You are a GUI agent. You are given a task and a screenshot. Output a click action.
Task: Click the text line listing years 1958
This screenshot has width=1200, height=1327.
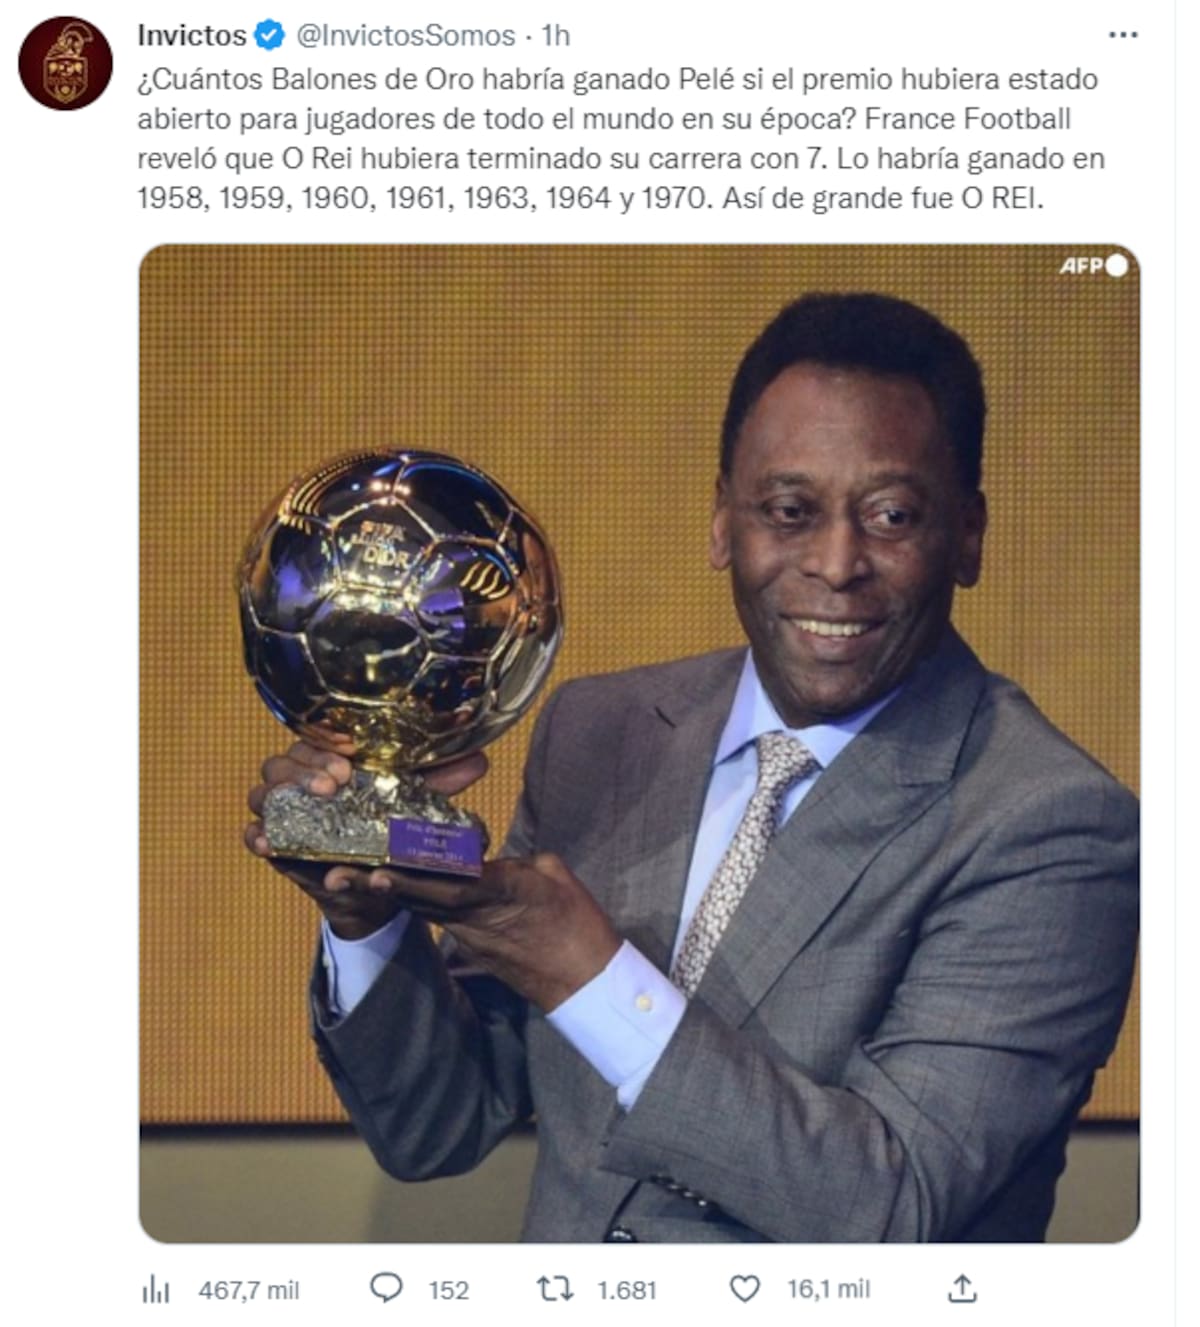coord(590,198)
